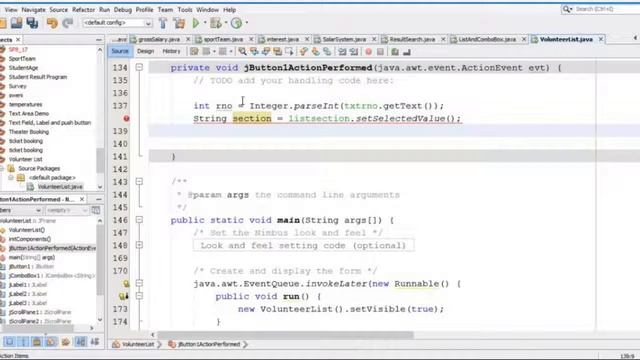Close the interest.java tab
This screenshot has height=360, width=640.
(307, 39)
